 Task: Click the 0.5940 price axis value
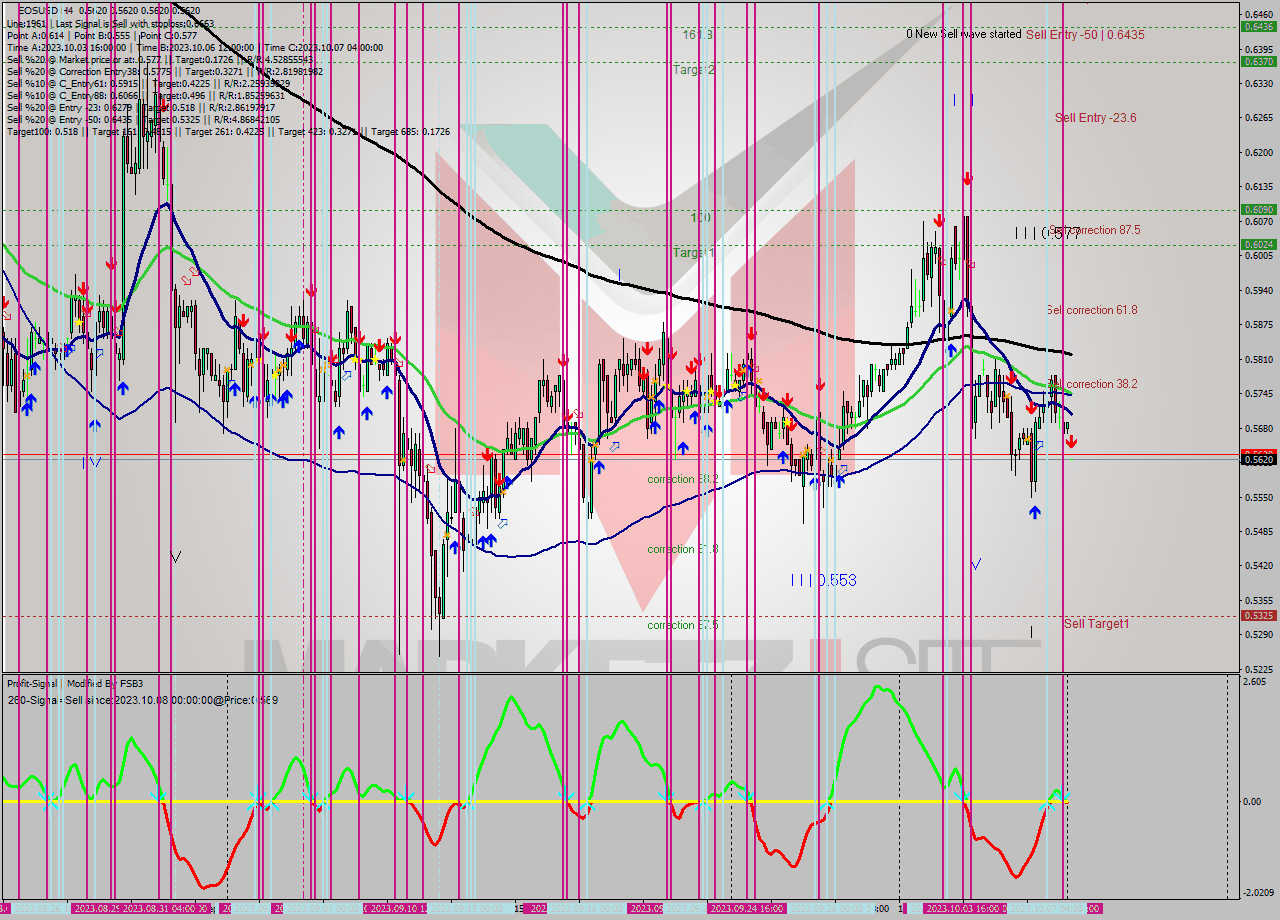1258,291
